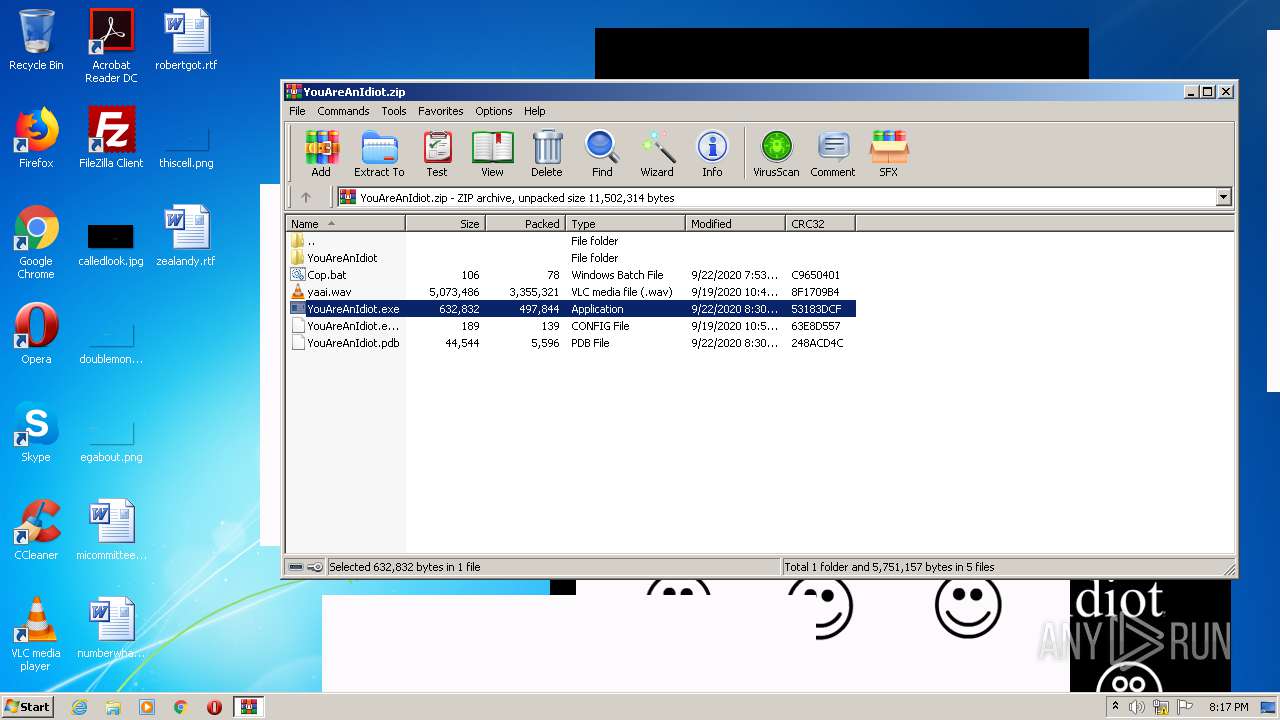Open the Favorites menu

click(440, 111)
